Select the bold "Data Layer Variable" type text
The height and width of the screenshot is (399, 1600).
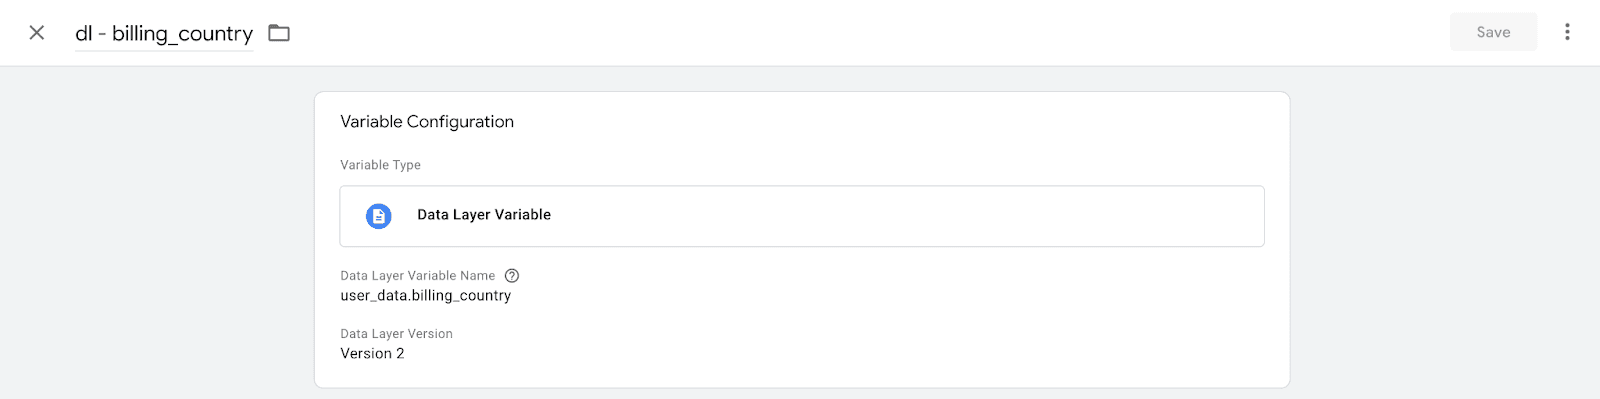[484, 215]
